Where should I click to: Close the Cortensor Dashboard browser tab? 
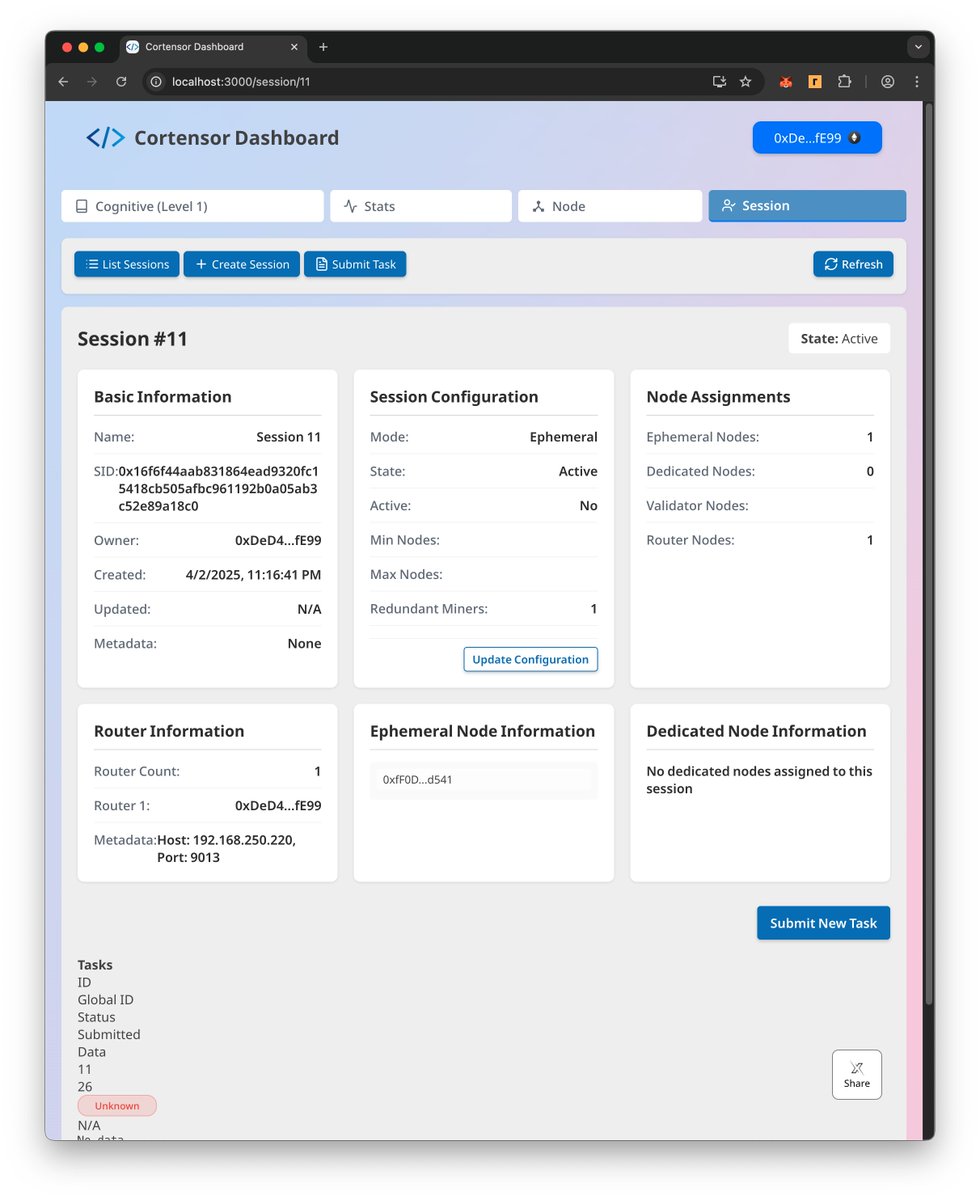[294, 47]
